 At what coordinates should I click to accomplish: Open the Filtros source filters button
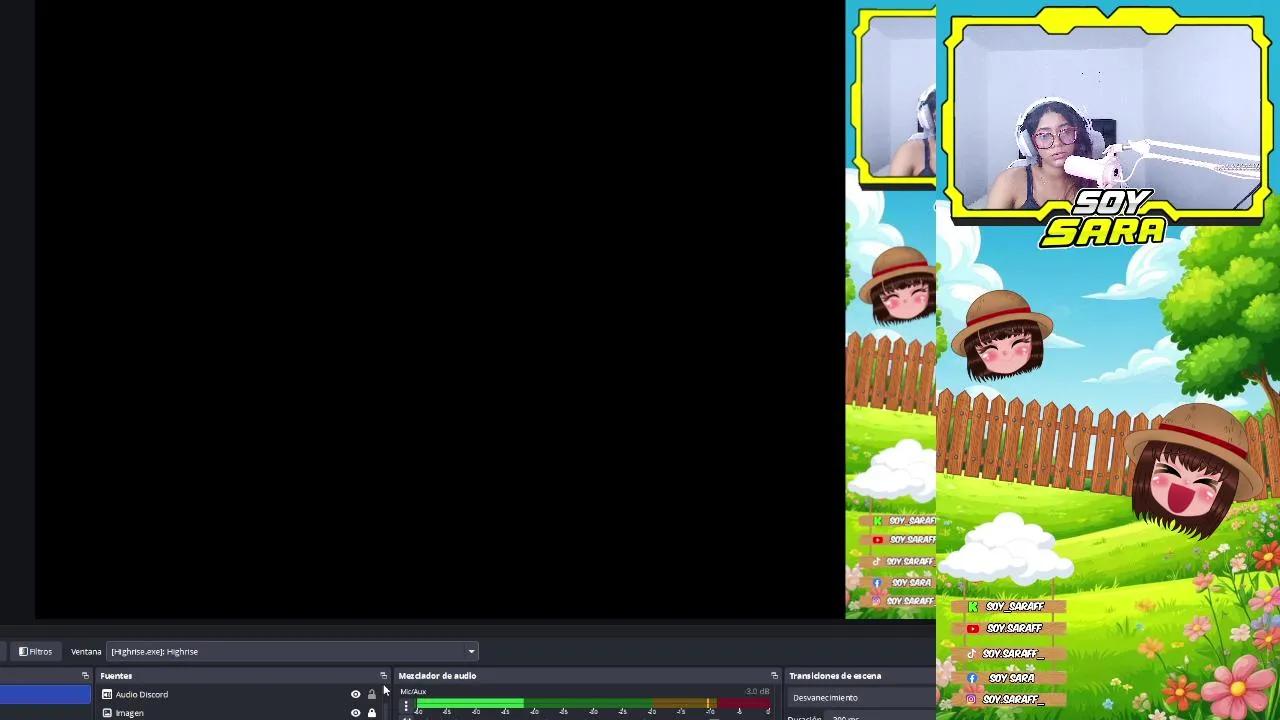coord(35,651)
